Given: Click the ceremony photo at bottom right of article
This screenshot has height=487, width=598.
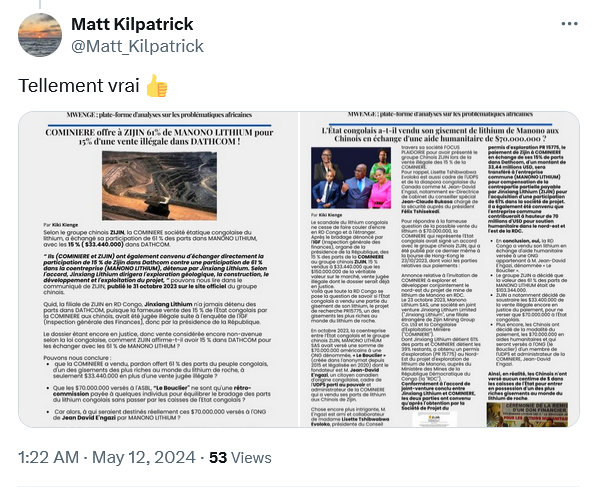Looking at the screenshot, I should (x=527, y=414).
